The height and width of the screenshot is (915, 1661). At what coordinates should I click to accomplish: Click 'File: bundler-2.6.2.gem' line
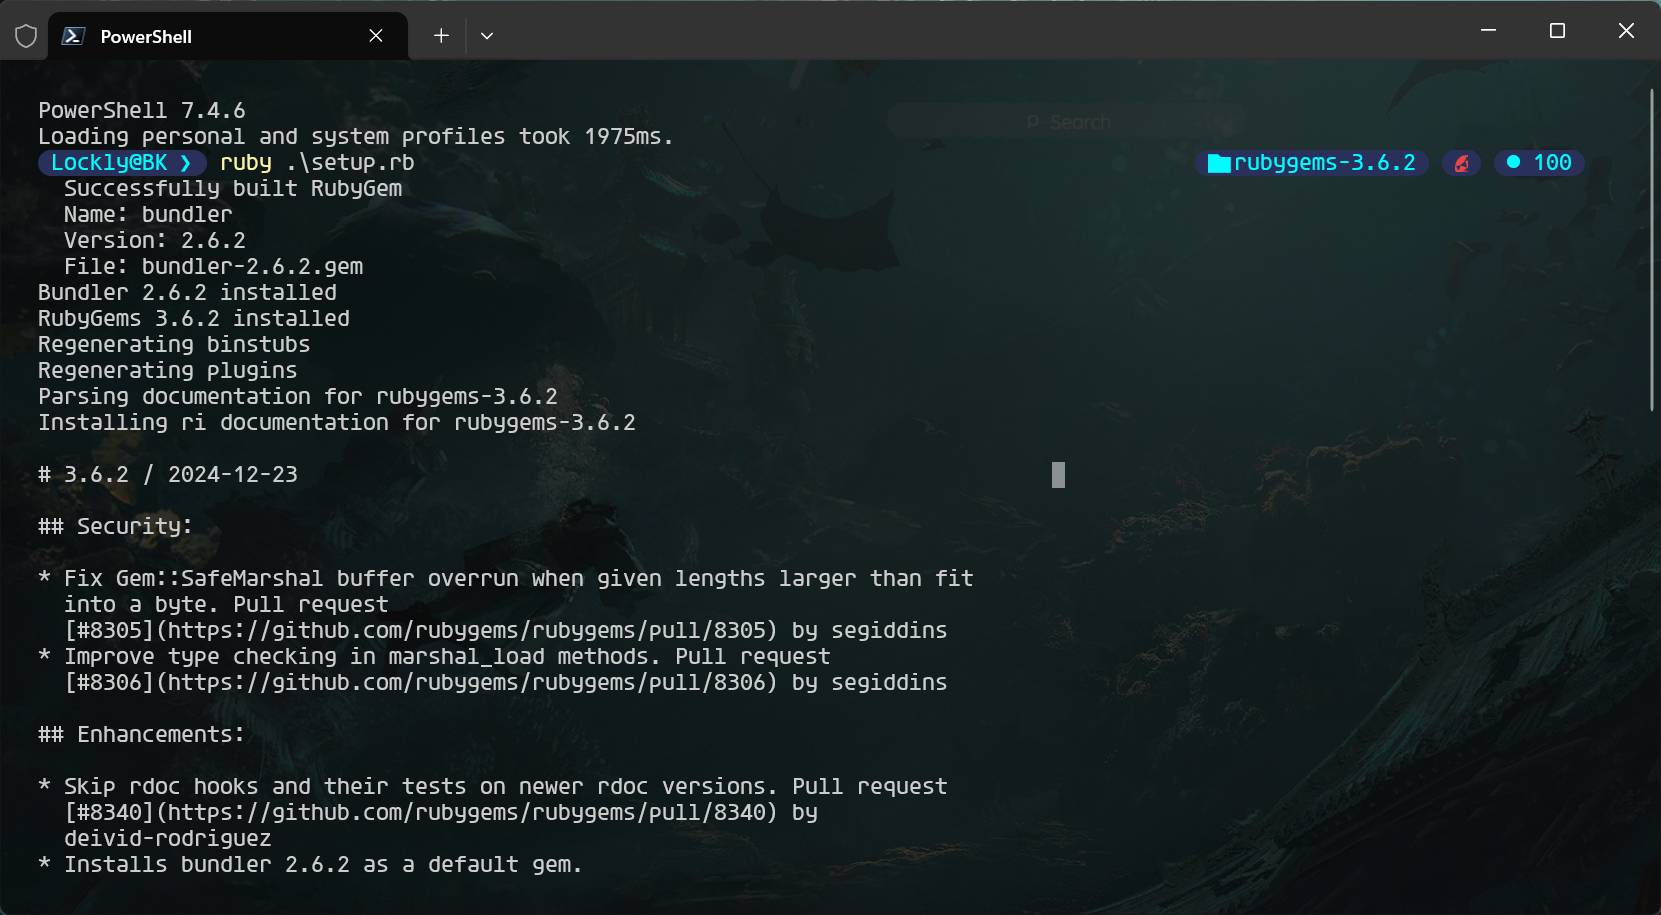click(213, 267)
